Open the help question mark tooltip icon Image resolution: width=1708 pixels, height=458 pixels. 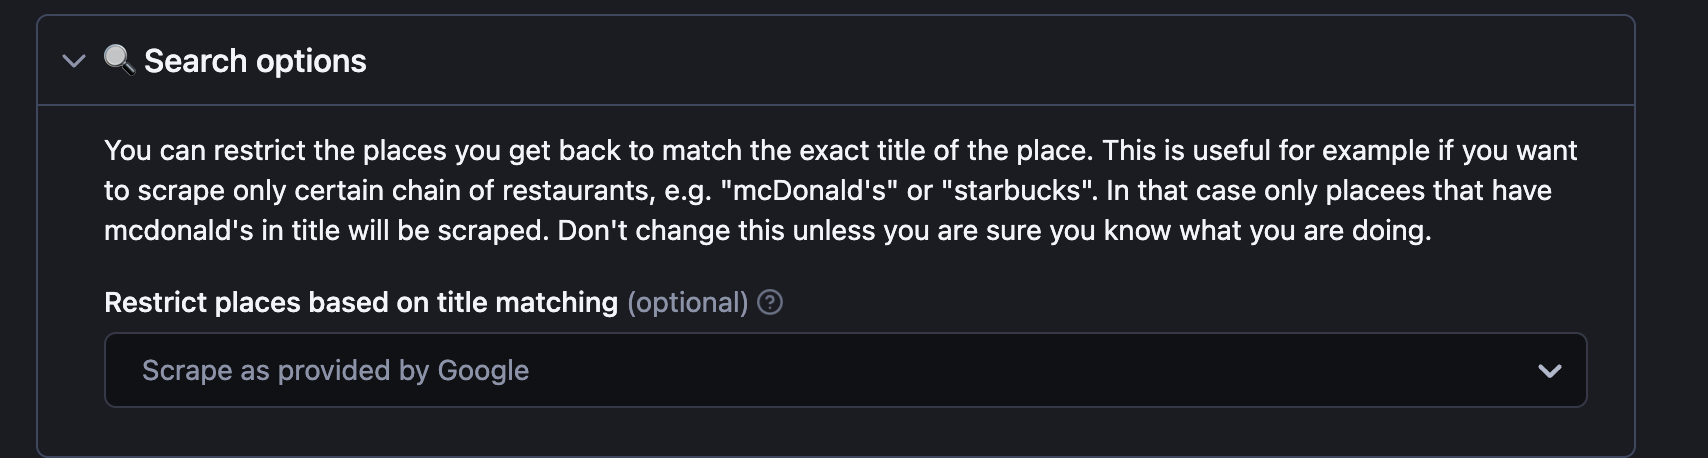(x=770, y=302)
